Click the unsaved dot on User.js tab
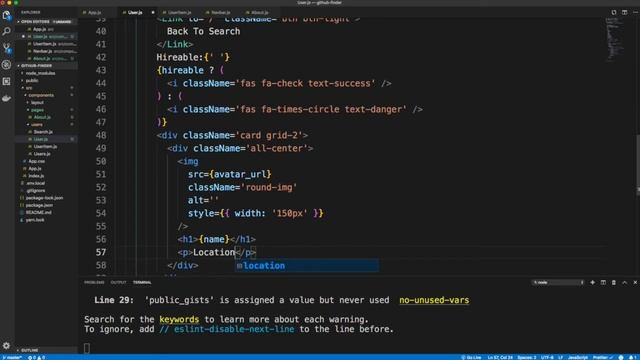640x360 pixels. tap(153, 13)
